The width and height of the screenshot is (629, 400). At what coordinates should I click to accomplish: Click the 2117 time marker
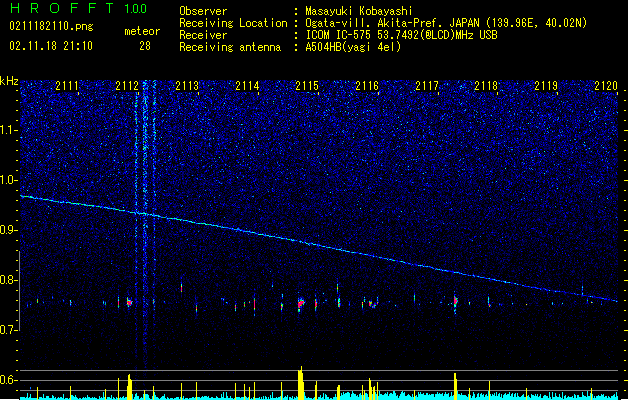click(x=427, y=85)
